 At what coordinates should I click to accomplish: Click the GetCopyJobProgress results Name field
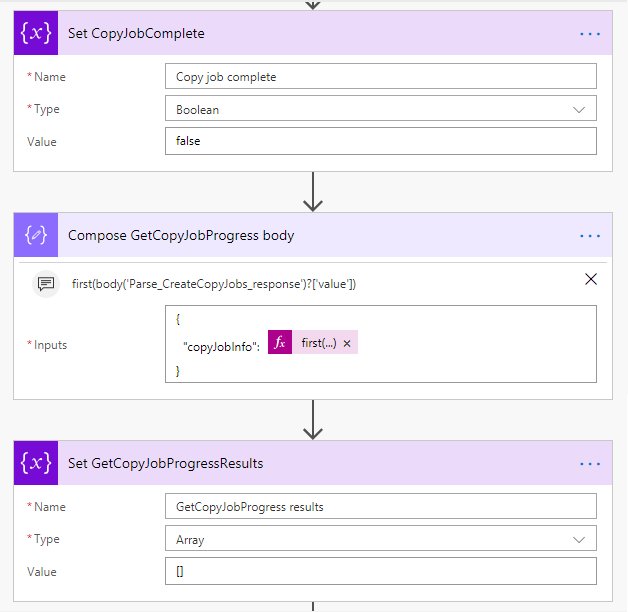[380, 506]
